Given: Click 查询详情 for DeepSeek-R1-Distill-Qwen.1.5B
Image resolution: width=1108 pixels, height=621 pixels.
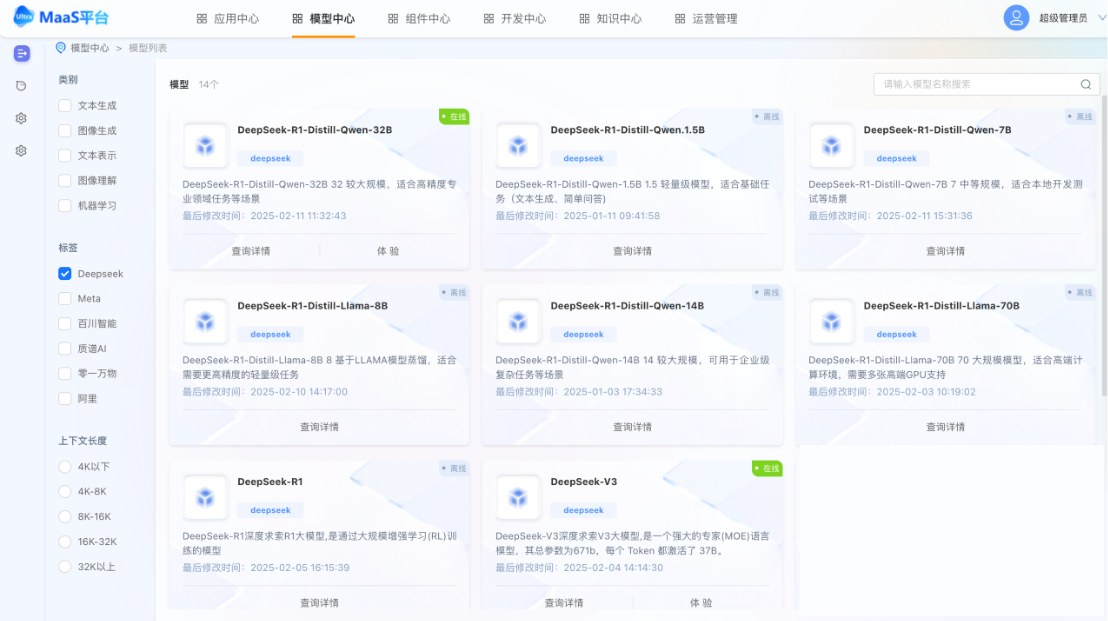Looking at the screenshot, I should [632, 251].
